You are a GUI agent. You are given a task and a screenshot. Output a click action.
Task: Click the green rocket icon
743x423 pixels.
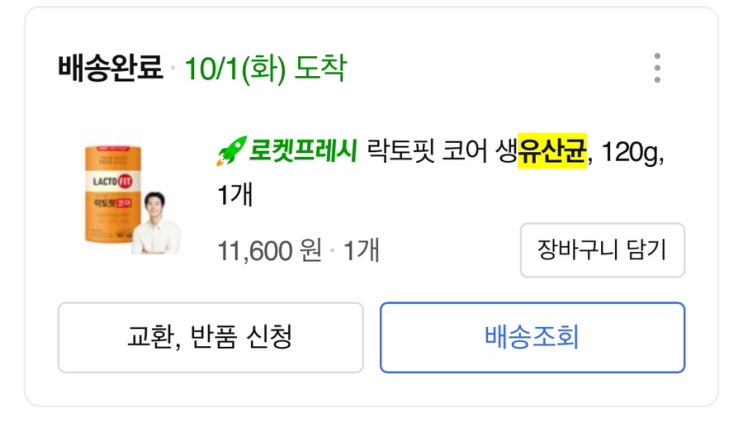231,153
